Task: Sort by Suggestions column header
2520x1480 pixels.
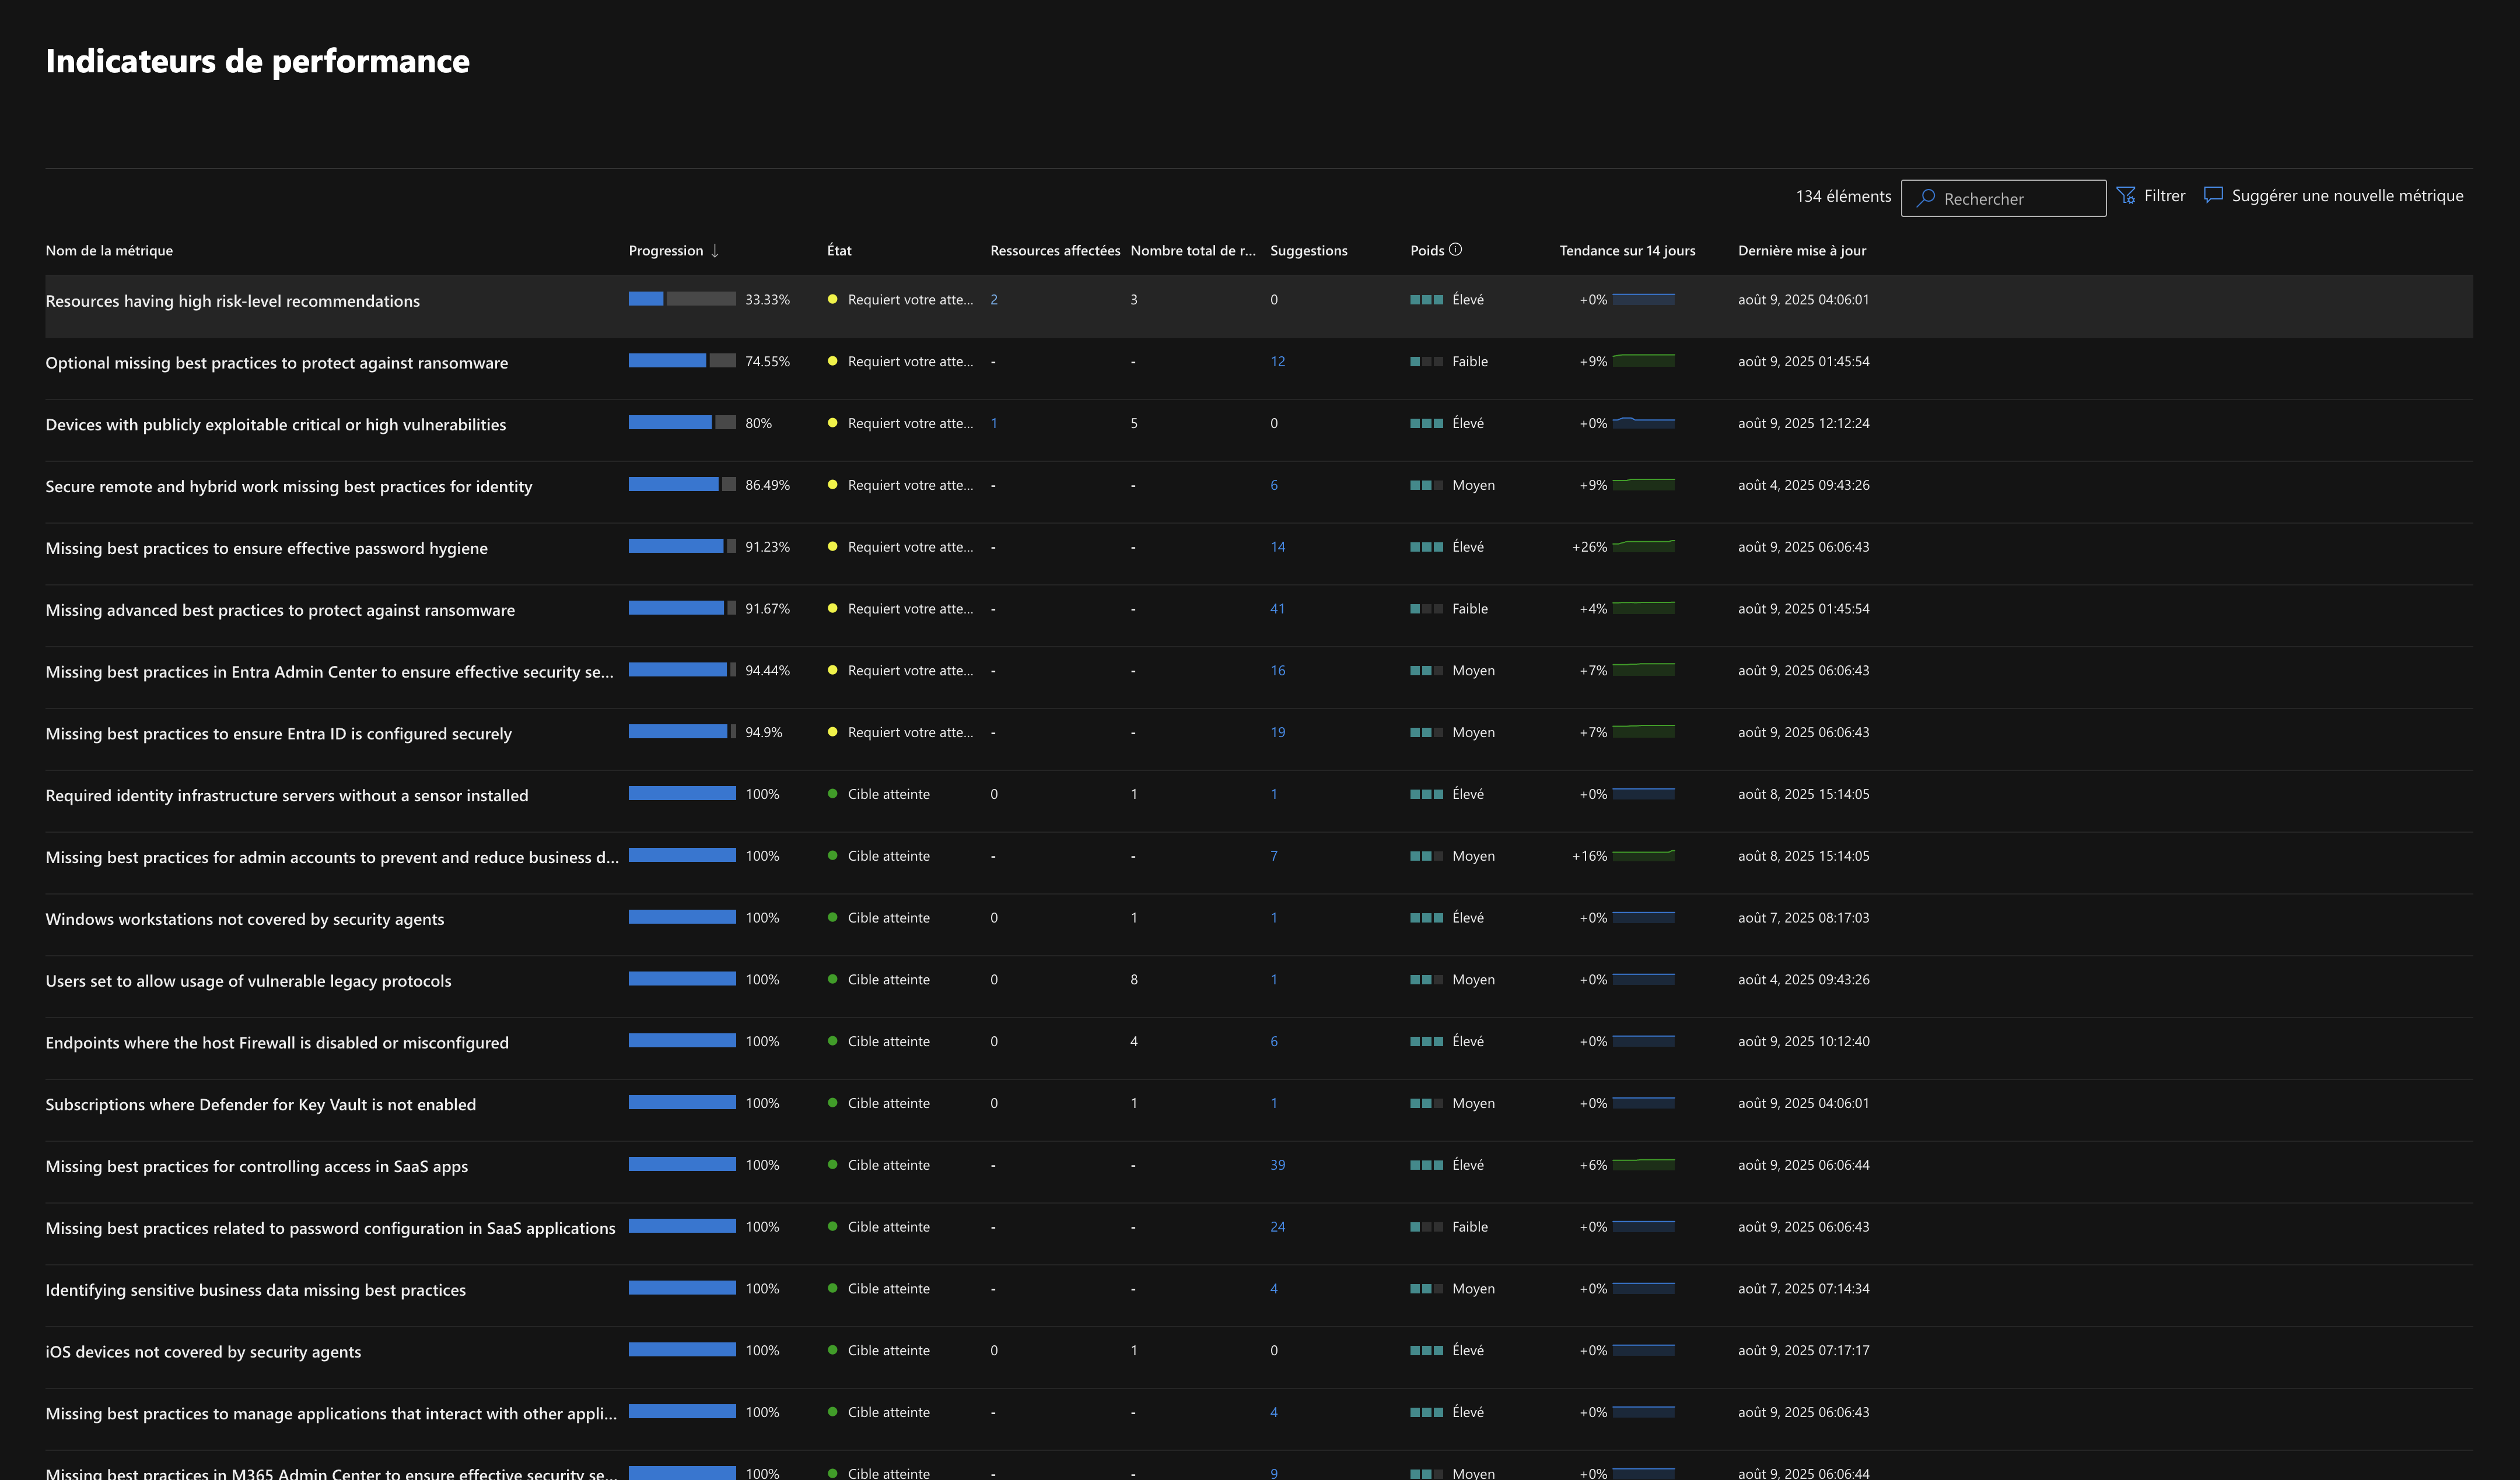Action: click(x=1308, y=251)
